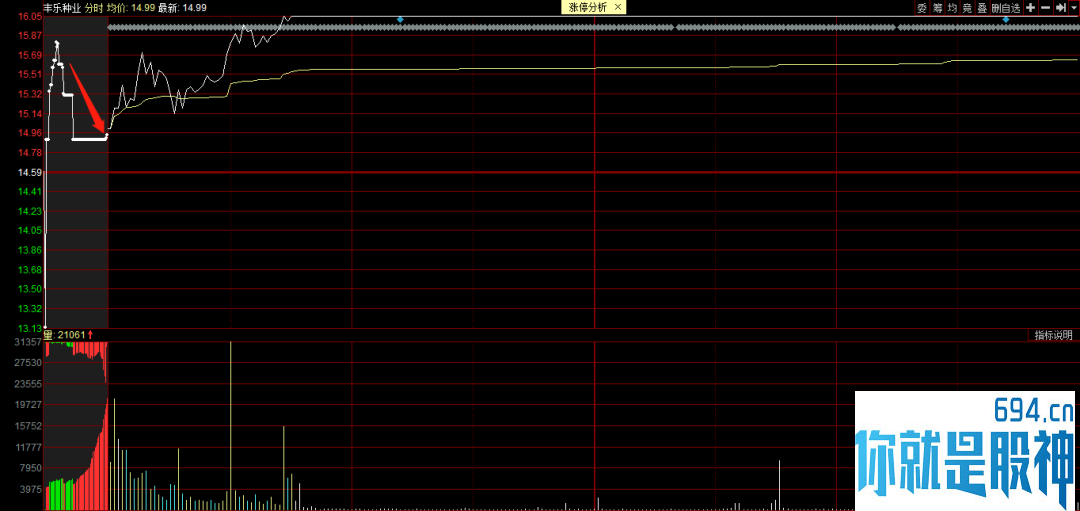
Task: Click the 13.32 price axis label
Action: [x=32, y=309]
